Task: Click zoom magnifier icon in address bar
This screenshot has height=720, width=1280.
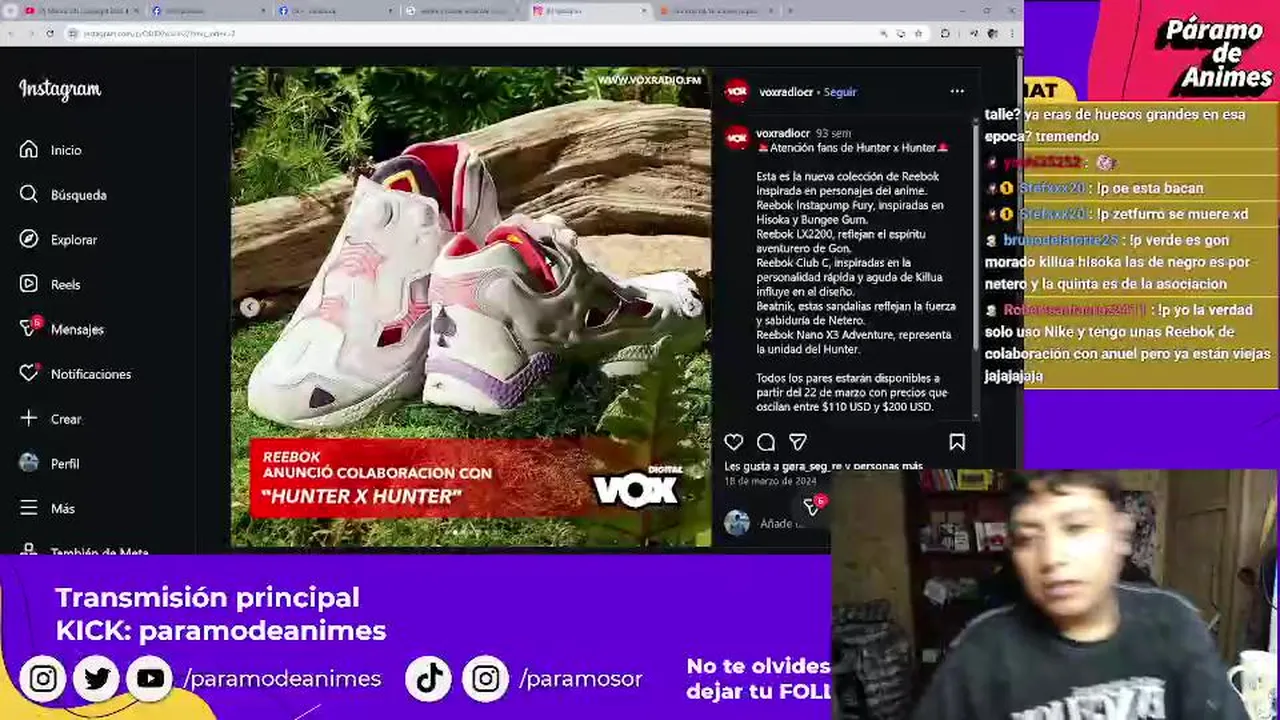Action: click(x=883, y=33)
